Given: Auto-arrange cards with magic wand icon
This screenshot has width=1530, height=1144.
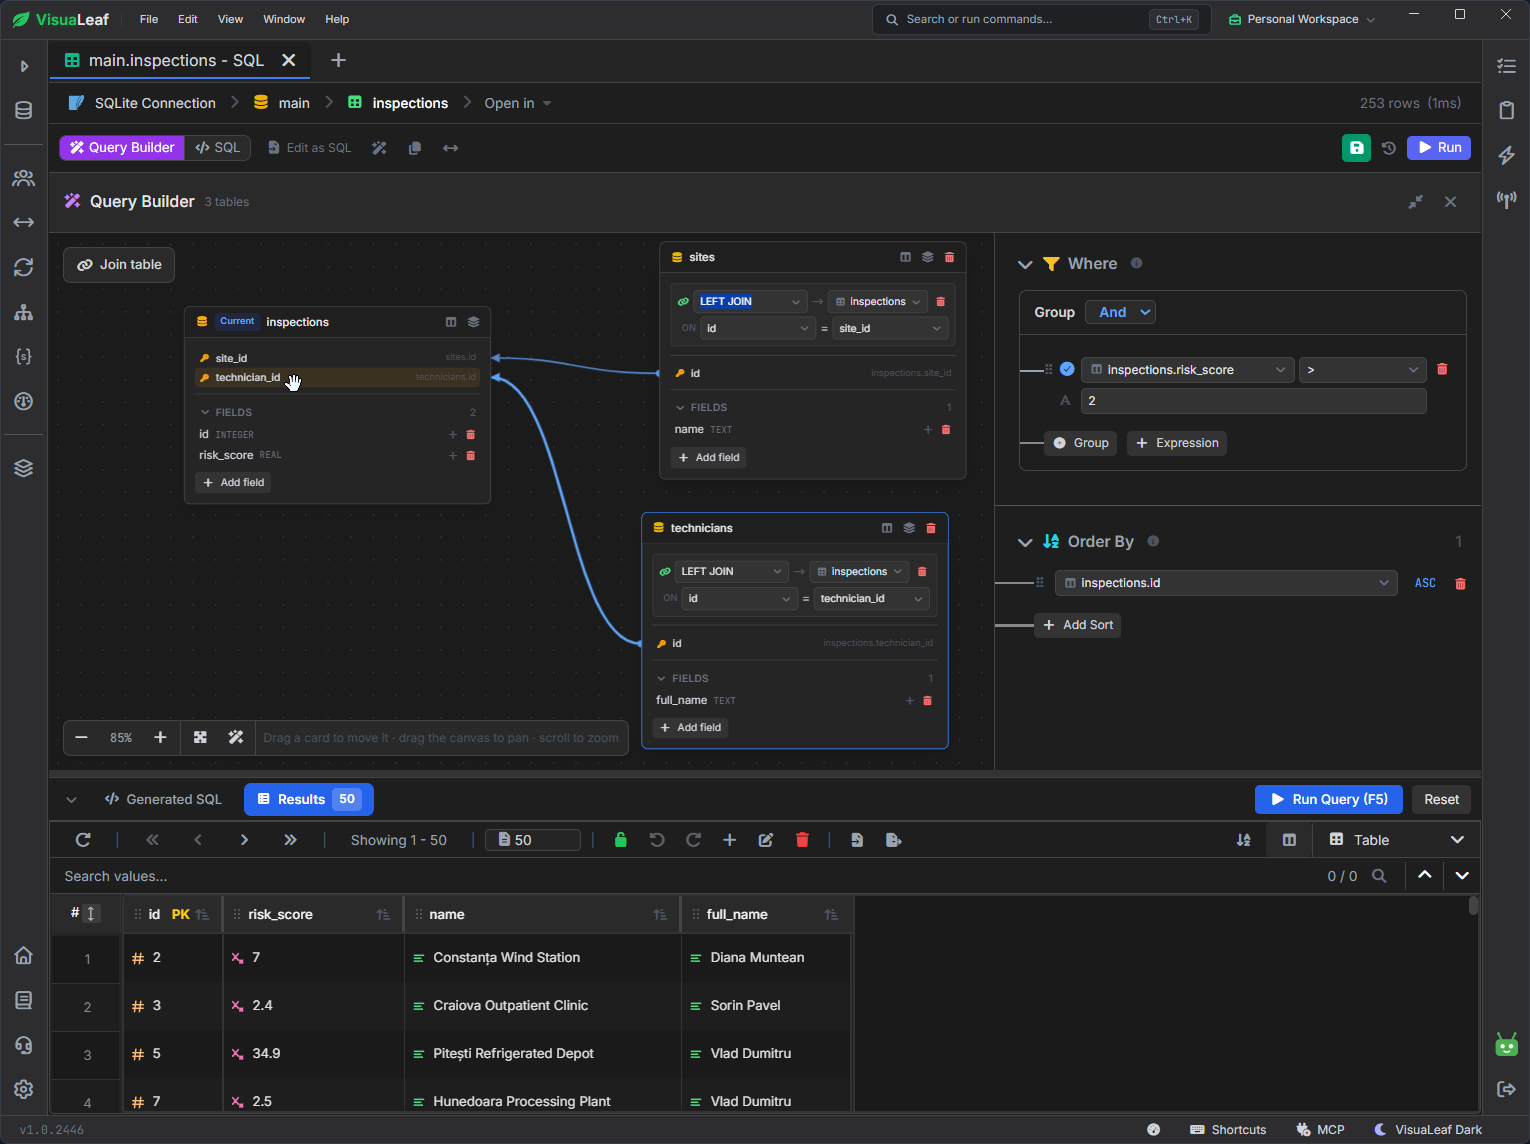Looking at the screenshot, I should point(236,737).
